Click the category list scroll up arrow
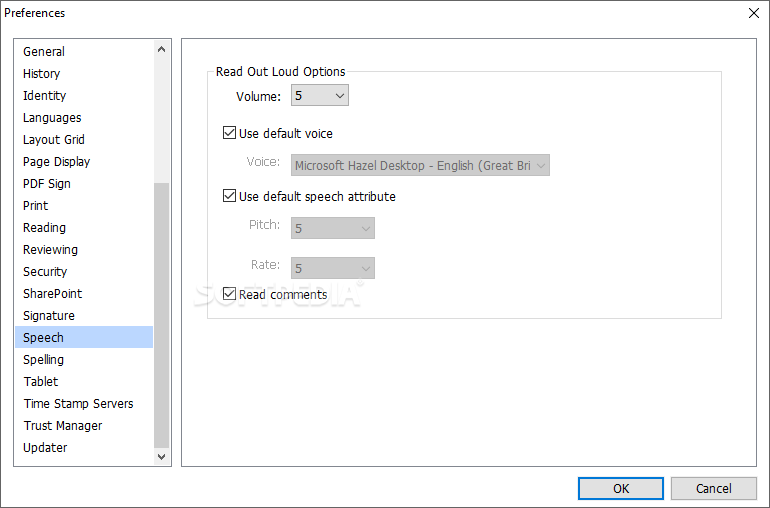The height and width of the screenshot is (508, 770). [x=161, y=49]
